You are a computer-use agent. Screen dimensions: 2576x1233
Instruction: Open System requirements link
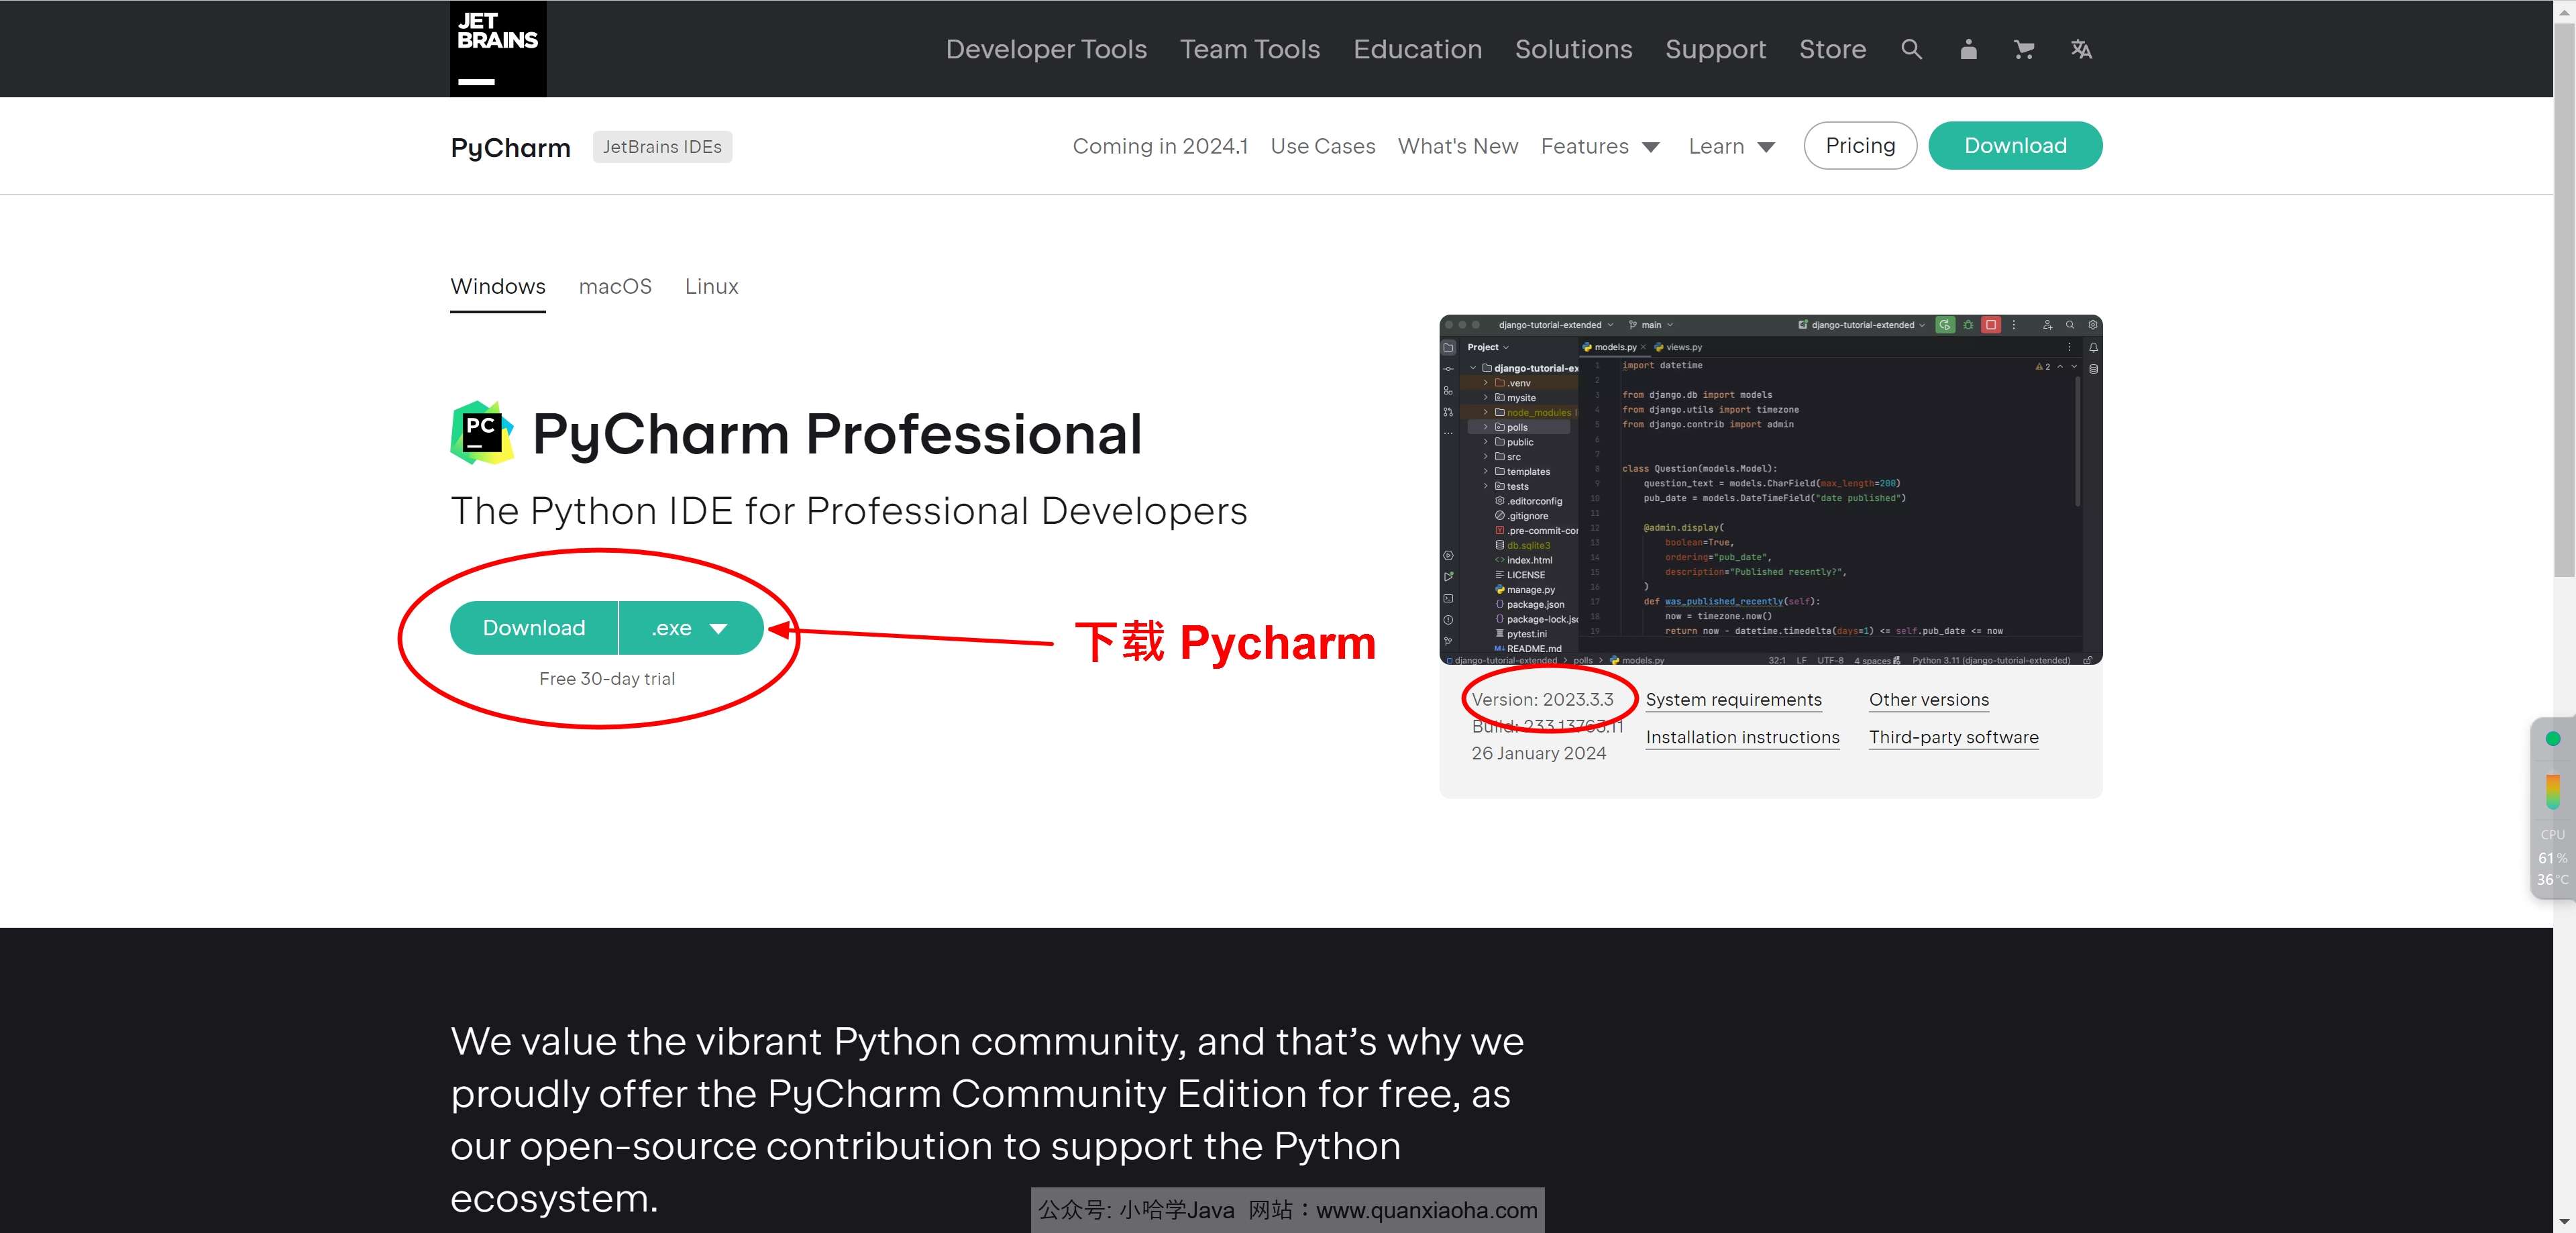[1733, 700]
